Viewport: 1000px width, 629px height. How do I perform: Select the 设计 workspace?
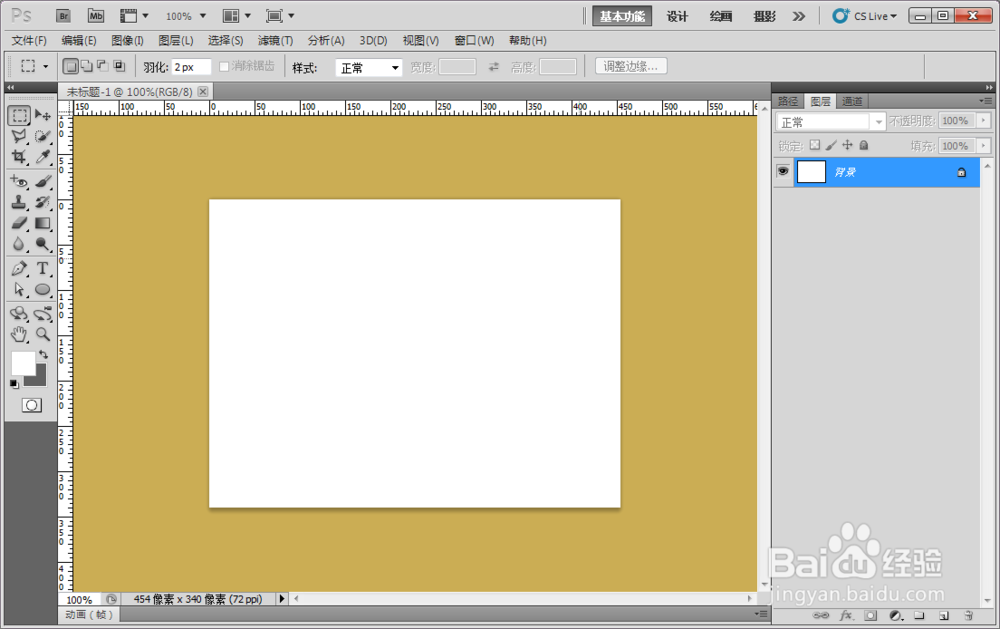[x=677, y=16]
